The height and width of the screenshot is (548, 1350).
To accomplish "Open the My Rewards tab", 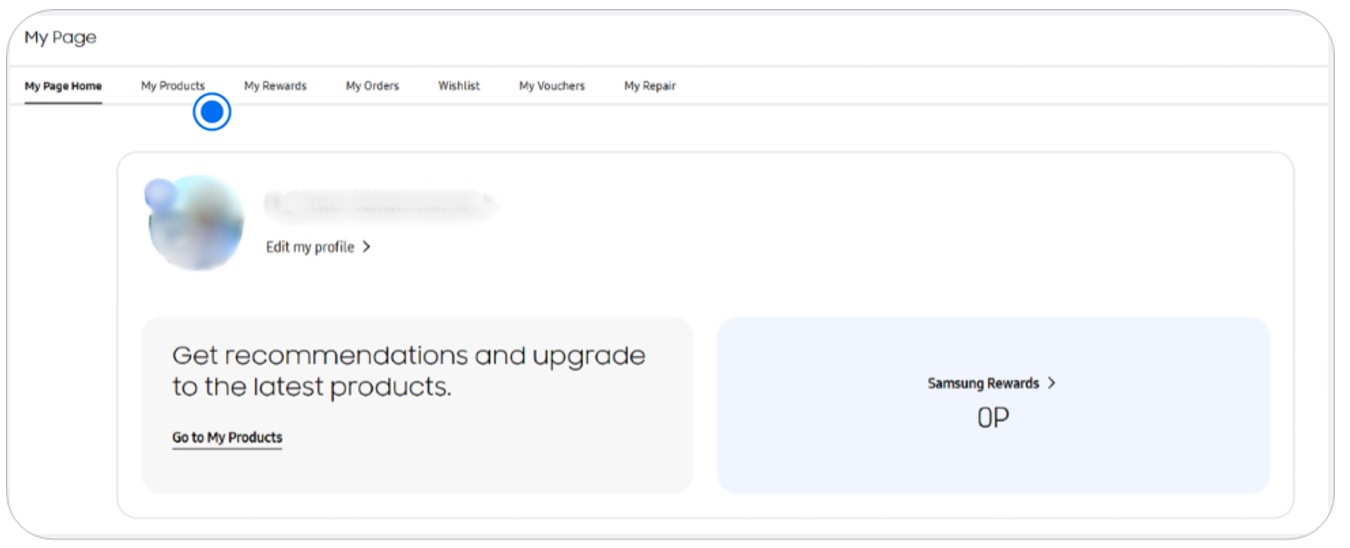I will [x=275, y=86].
